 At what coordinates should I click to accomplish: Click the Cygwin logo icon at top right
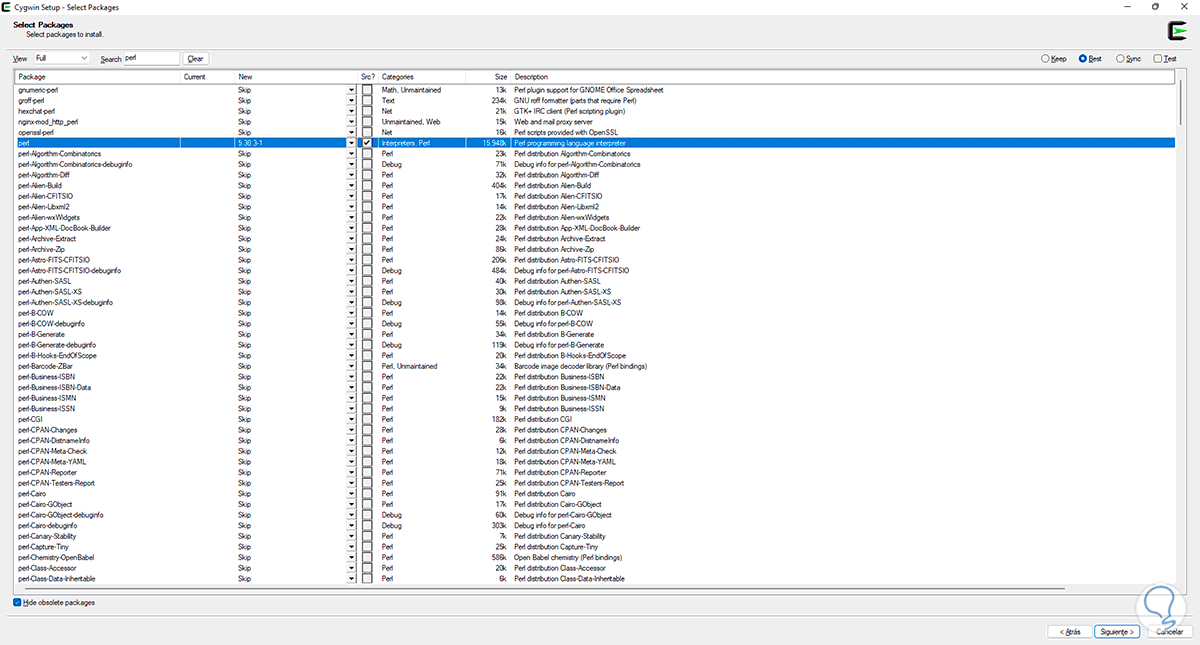(x=1176, y=31)
